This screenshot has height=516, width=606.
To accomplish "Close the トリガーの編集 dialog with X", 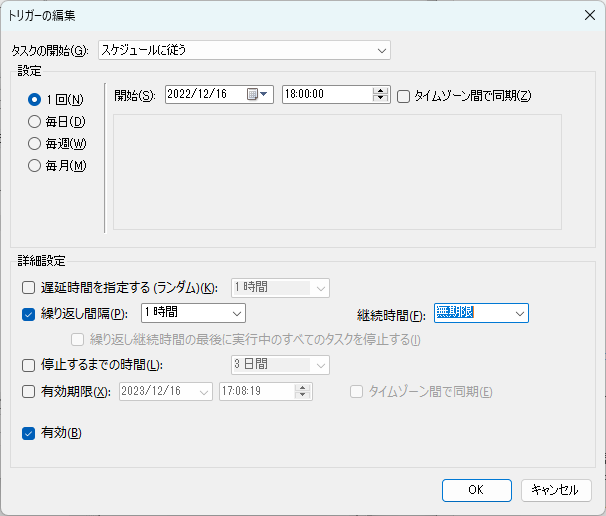I will (x=590, y=15).
